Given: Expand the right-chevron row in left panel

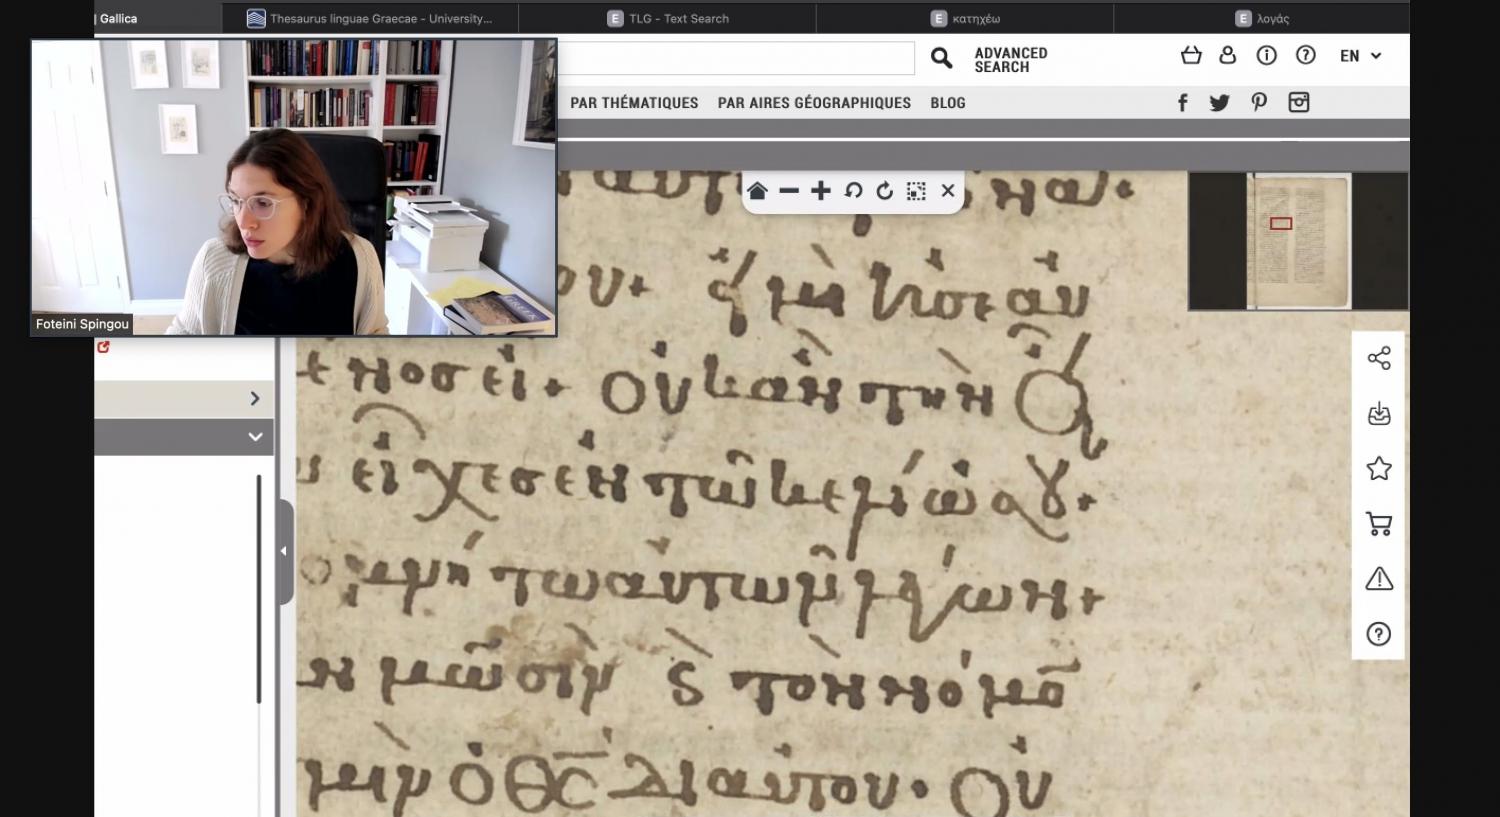Looking at the screenshot, I should pyautogui.click(x=255, y=399).
